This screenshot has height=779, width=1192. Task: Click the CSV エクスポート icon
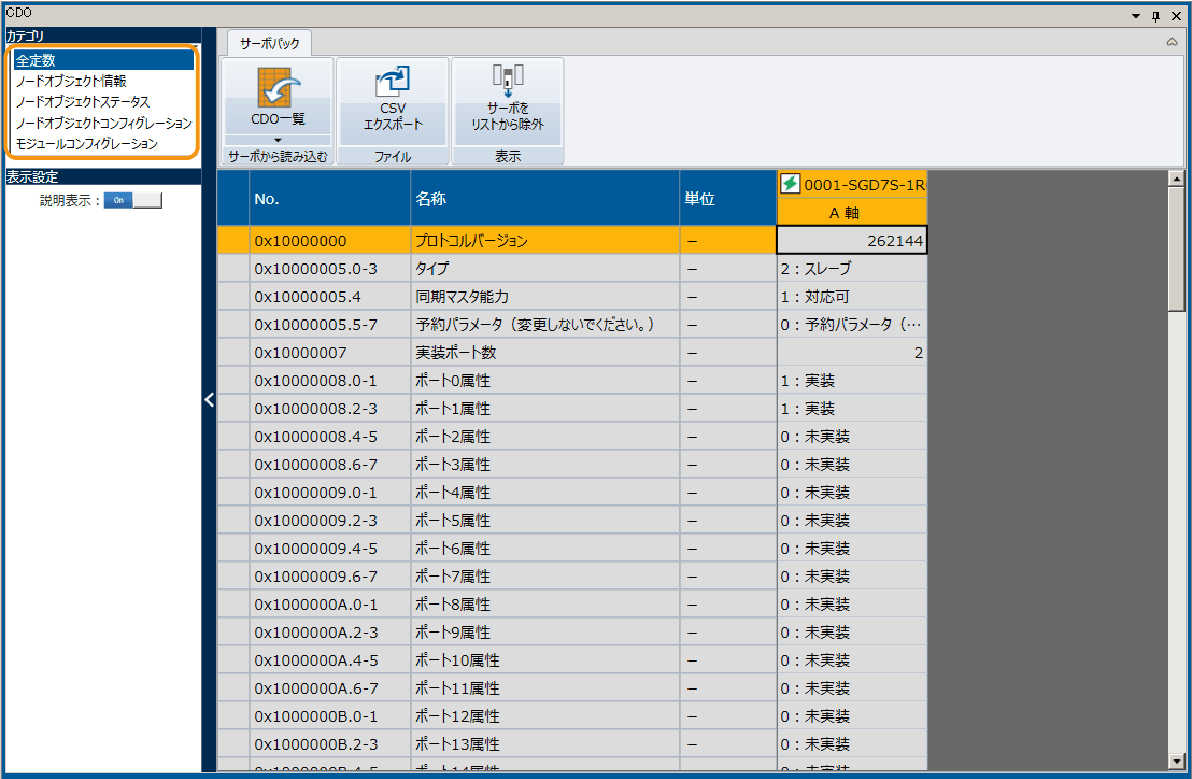point(392,82)
